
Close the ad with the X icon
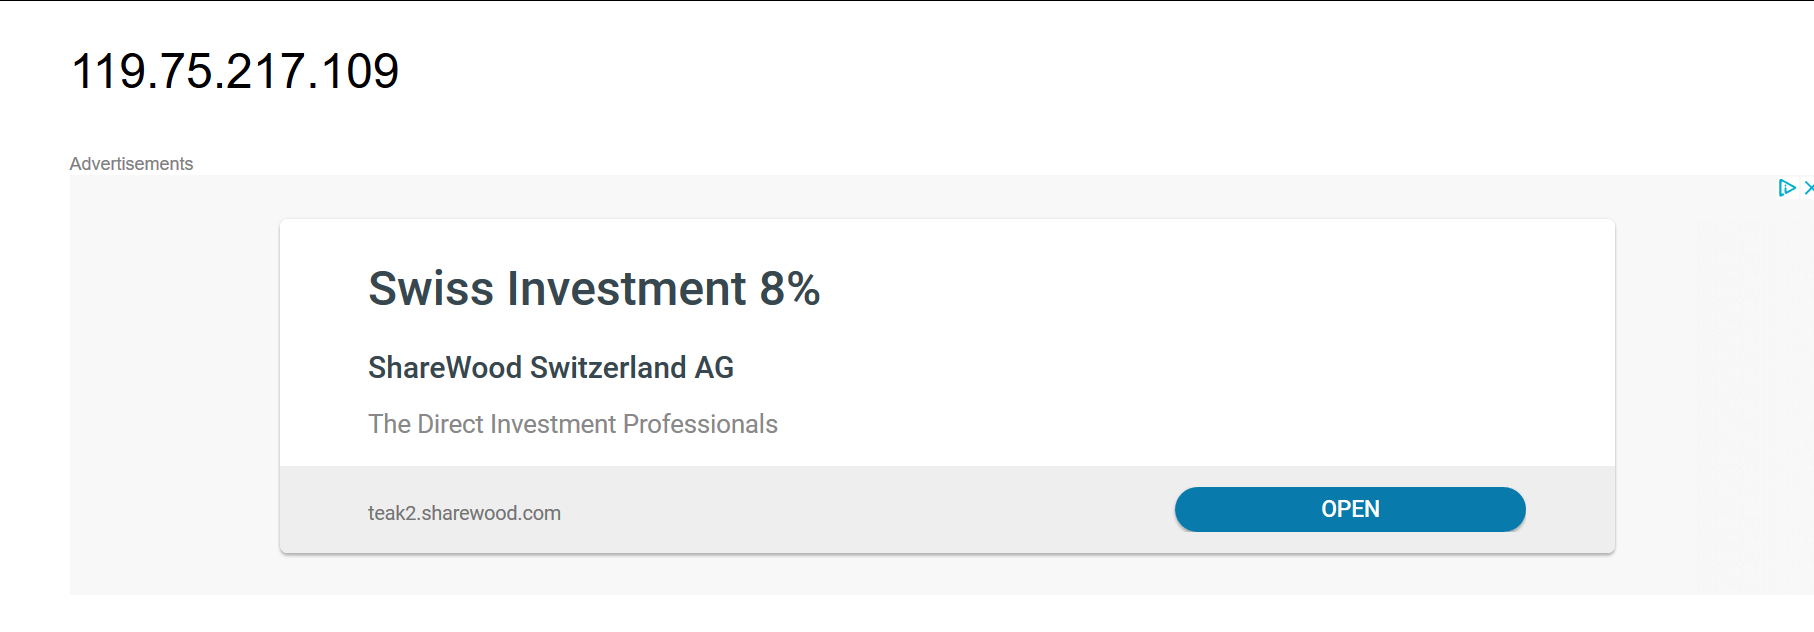pyautogui.click(x=1809, y=188)
